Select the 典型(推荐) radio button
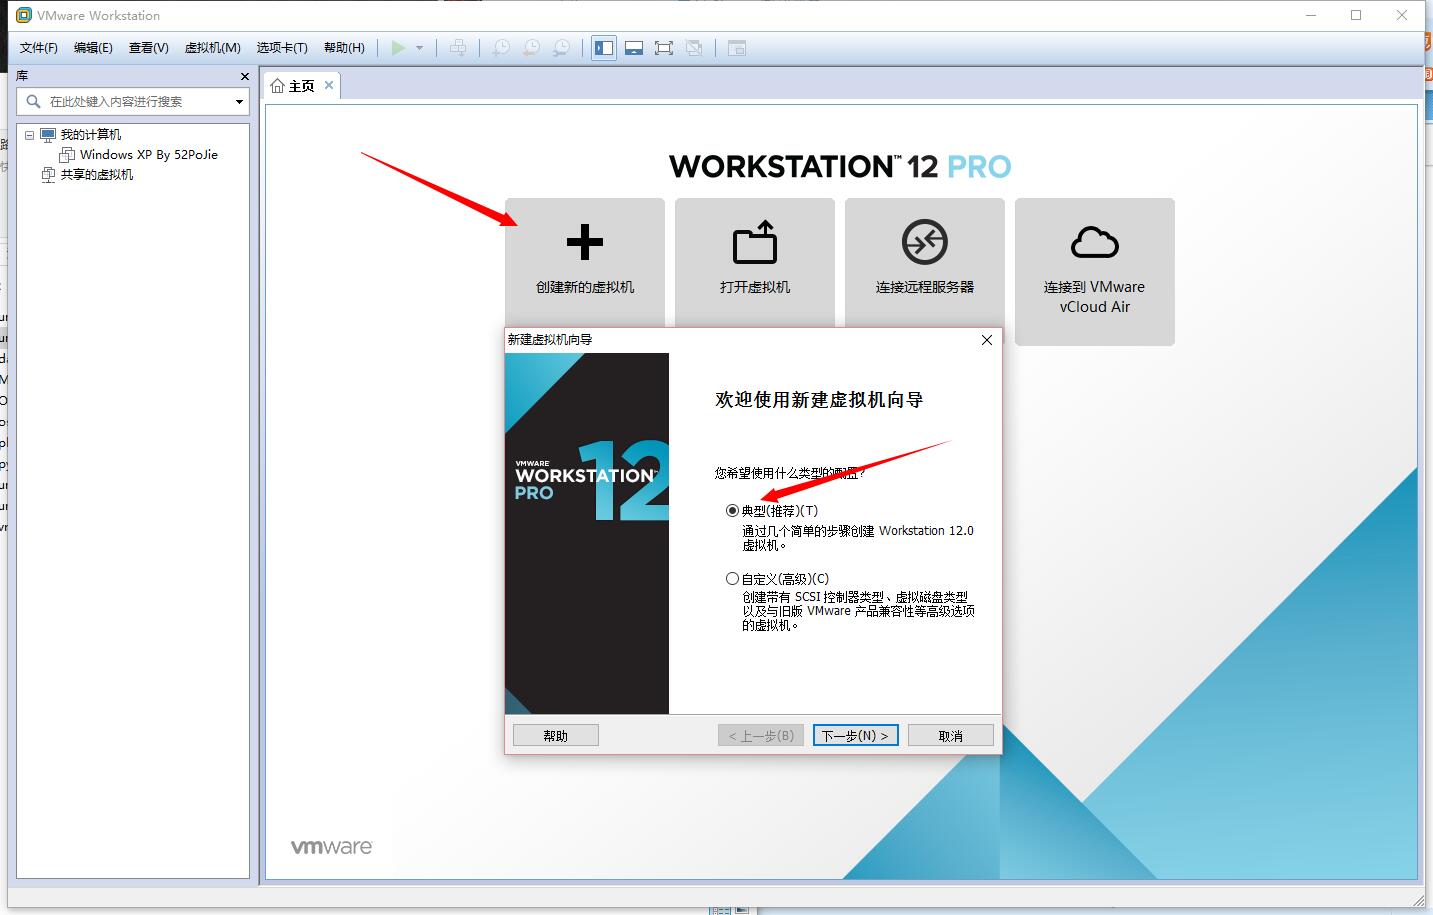Screen dimensions: 1433x915 point(732,510)
